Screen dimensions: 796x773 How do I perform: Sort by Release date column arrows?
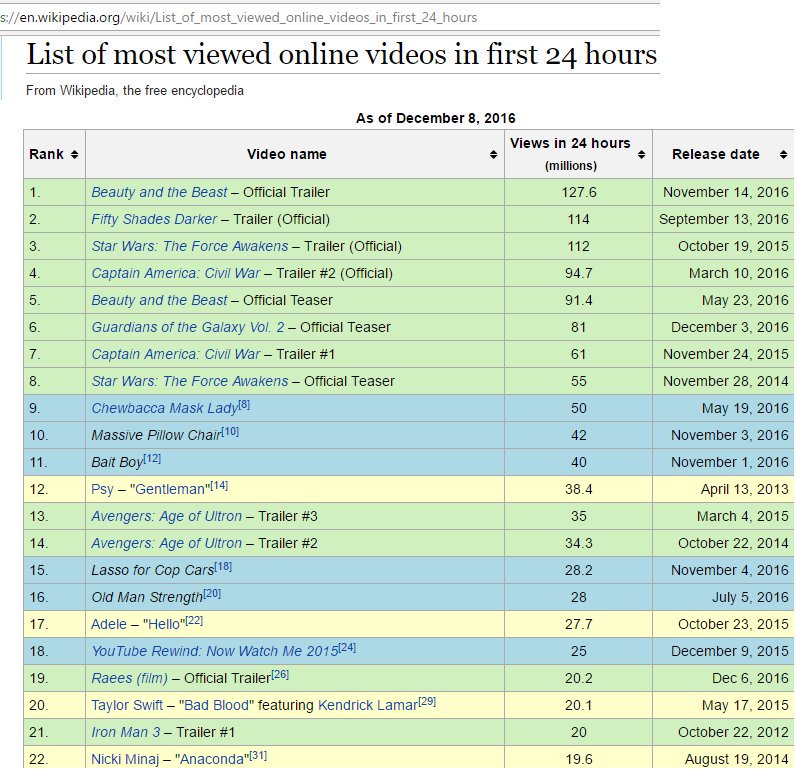point(784,154)
